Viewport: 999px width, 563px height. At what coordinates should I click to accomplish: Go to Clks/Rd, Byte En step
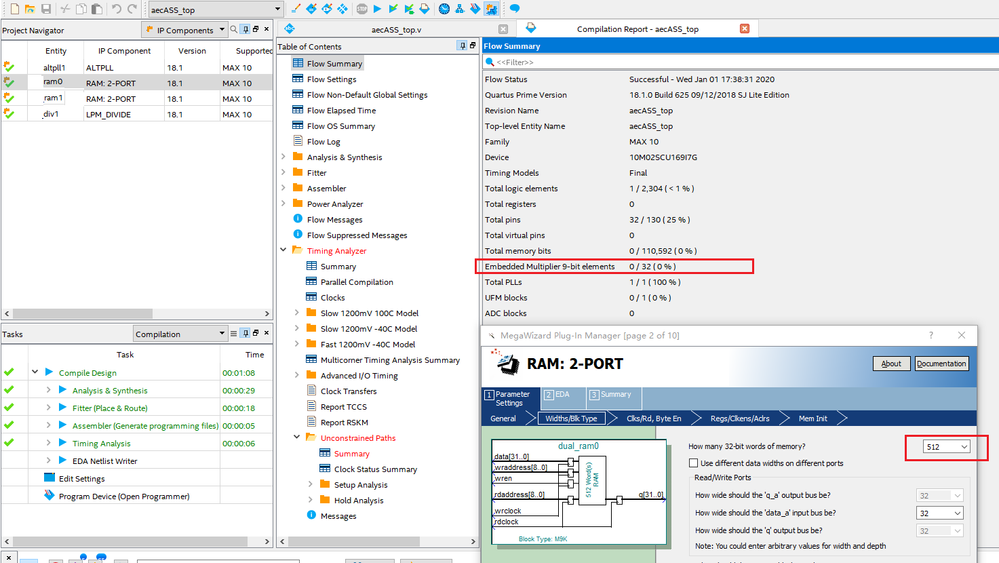[x=654, y=418]
